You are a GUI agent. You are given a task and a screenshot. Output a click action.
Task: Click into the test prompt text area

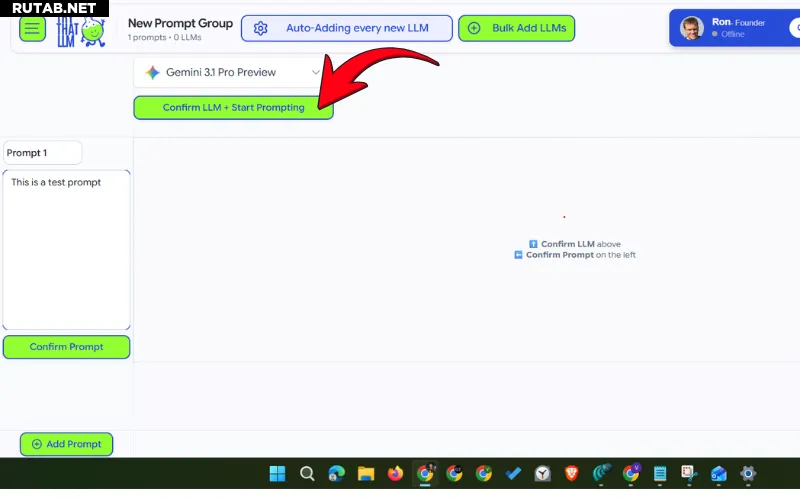[66, 250]
